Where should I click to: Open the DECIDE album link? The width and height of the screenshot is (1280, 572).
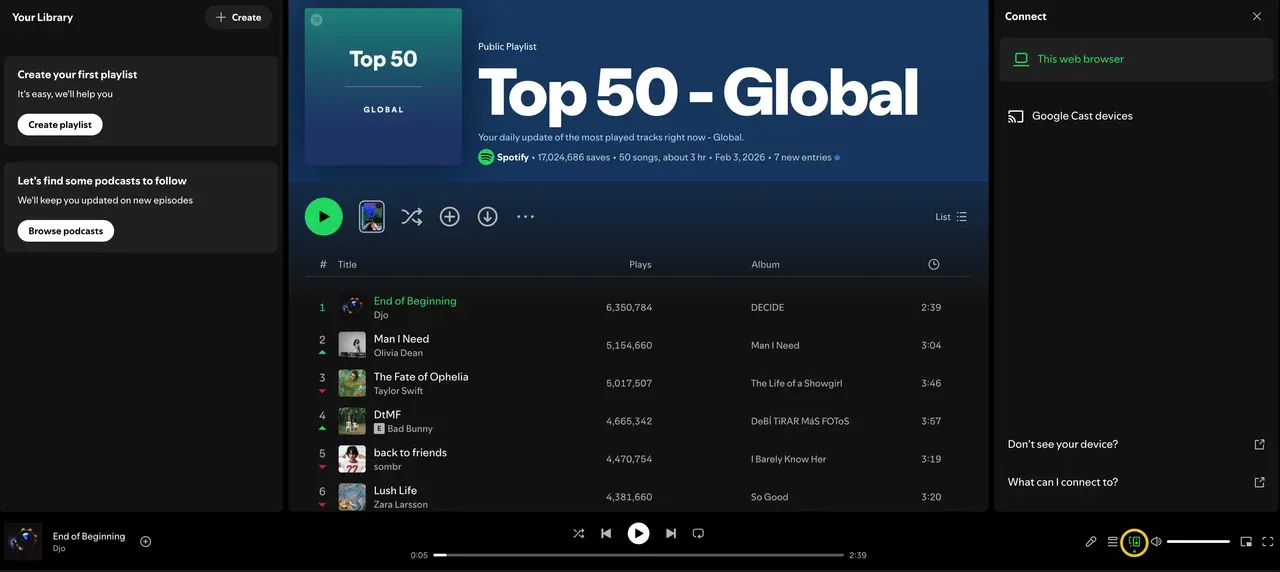pyautogui.click(x=768, y=308)
